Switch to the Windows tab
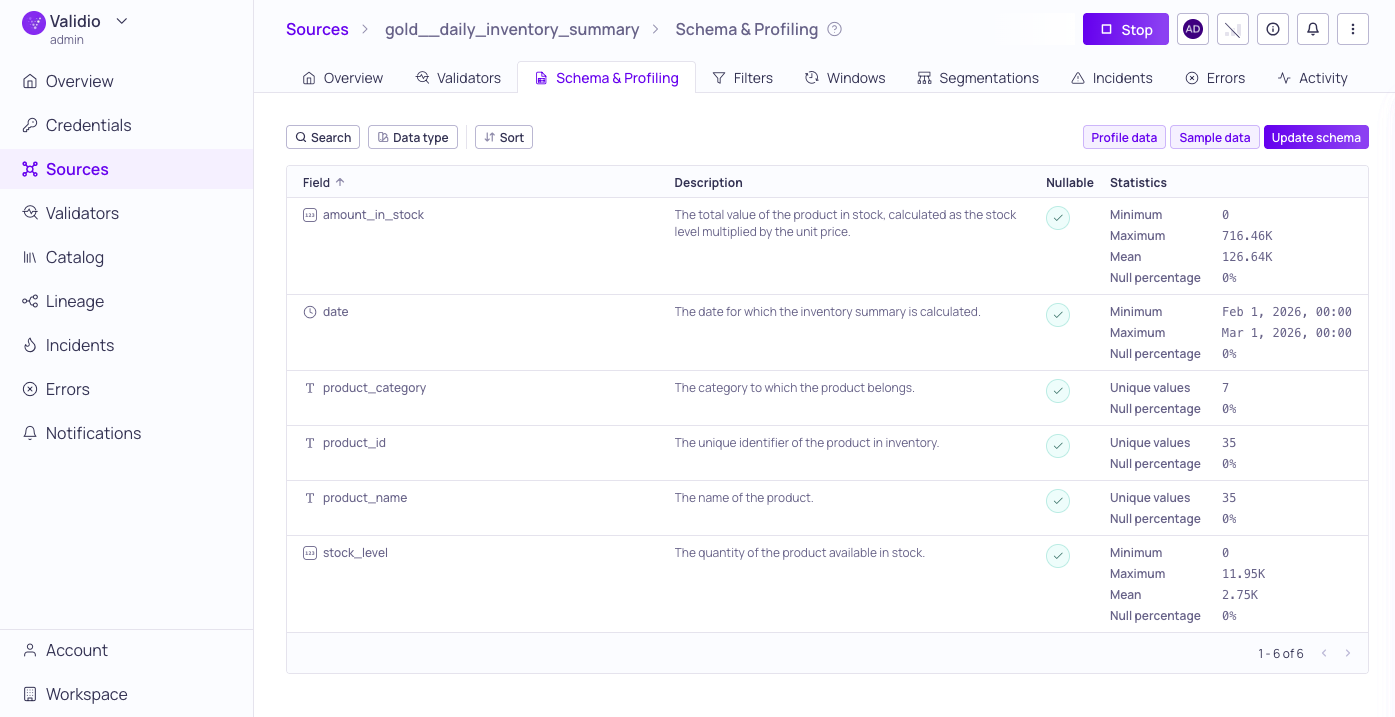 coord(845,78)
